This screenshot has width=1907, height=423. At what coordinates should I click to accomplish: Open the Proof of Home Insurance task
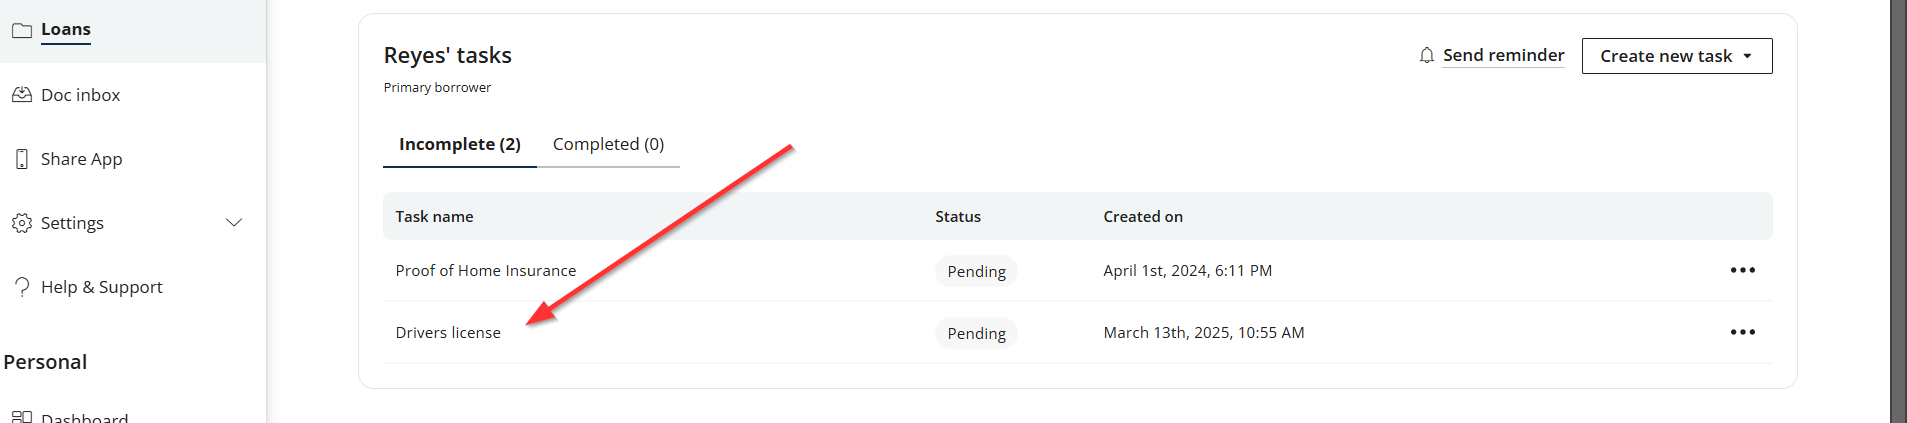[x=486, y=271]
